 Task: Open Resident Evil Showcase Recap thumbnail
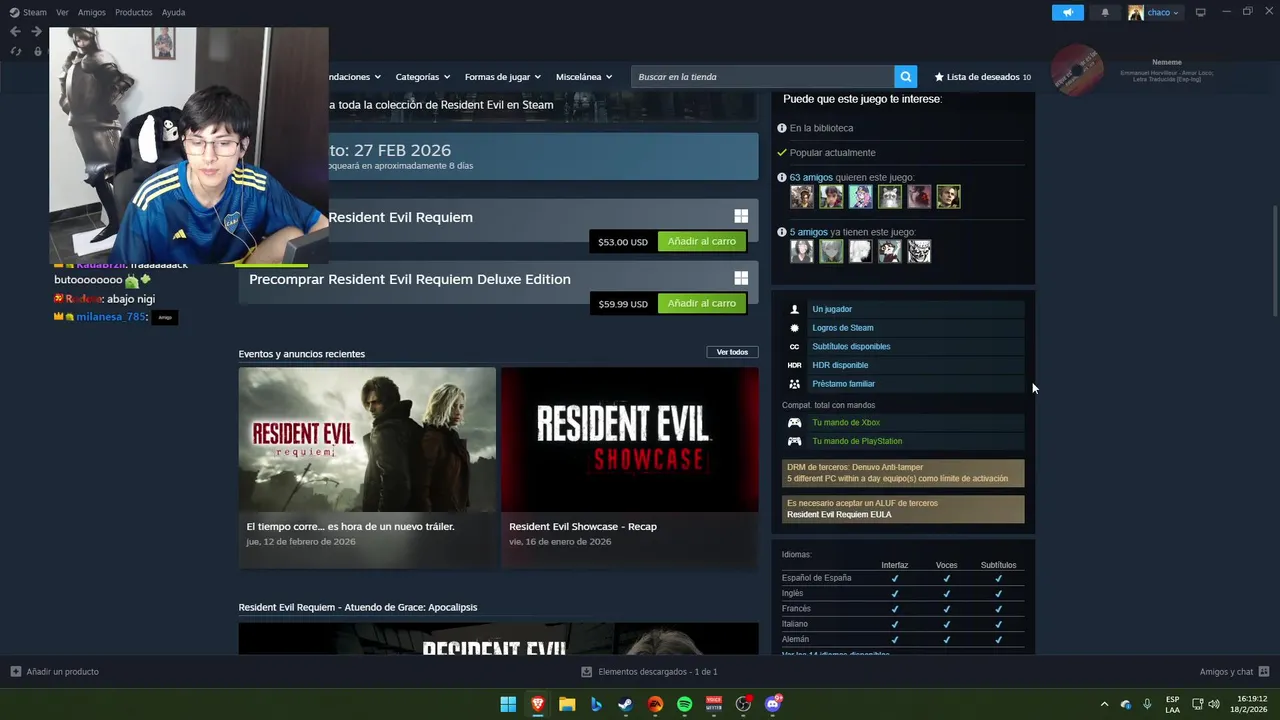tap(630, 440)
